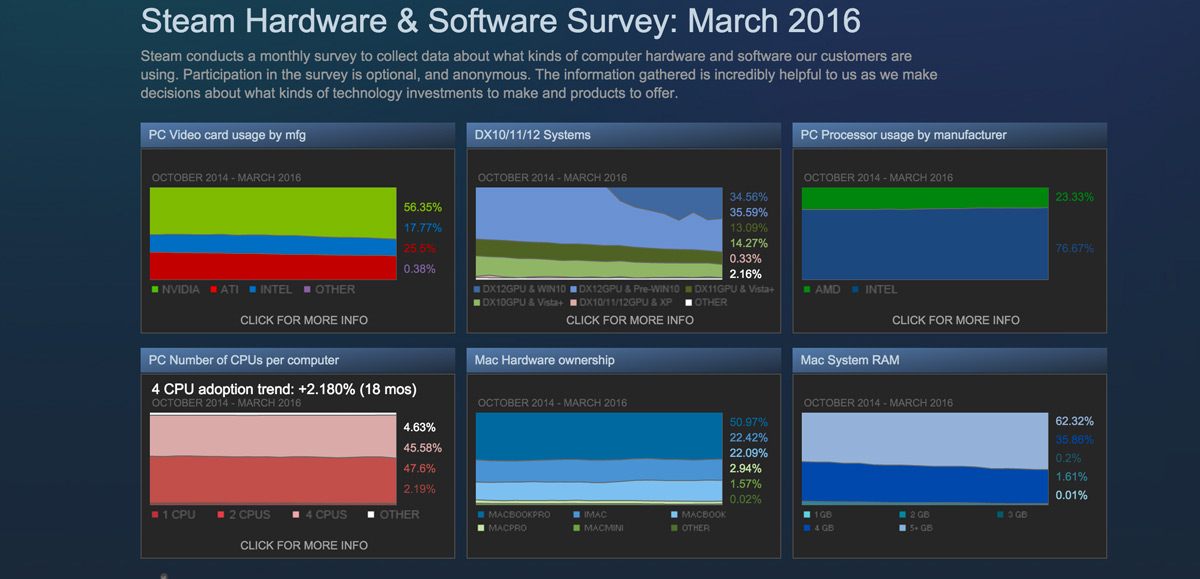Click the Steam Hardware & Software Survey title
Image resolution: width=1200 pixels, height=579 pixels.
tap(500, 22)
